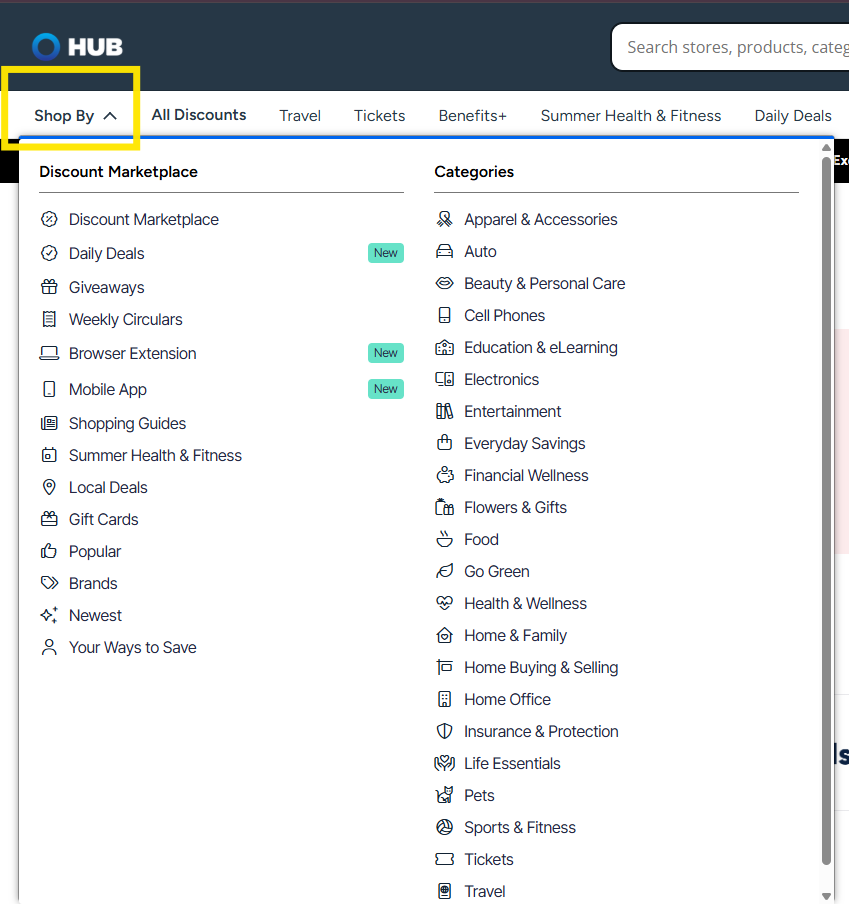
Task: Click the Beauty & Personal Care lips icon
Action: coord(444,283)
